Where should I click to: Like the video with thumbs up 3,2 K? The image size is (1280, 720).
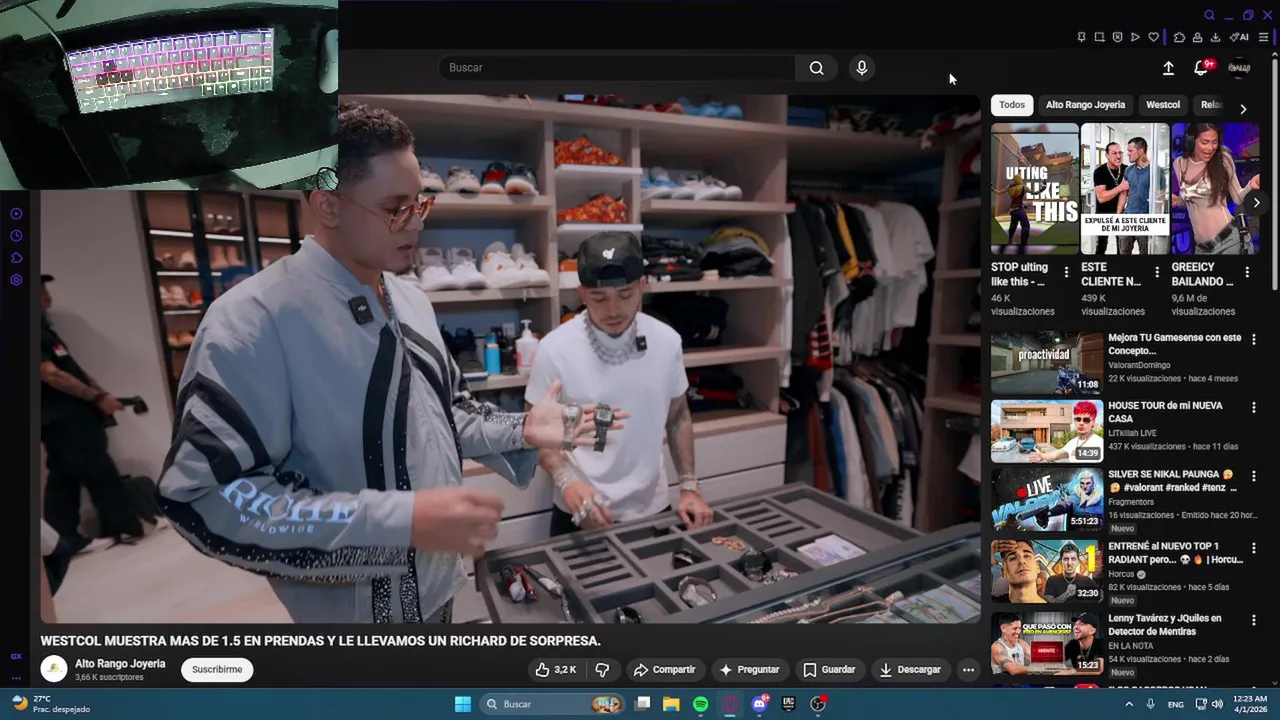point(556,669)
